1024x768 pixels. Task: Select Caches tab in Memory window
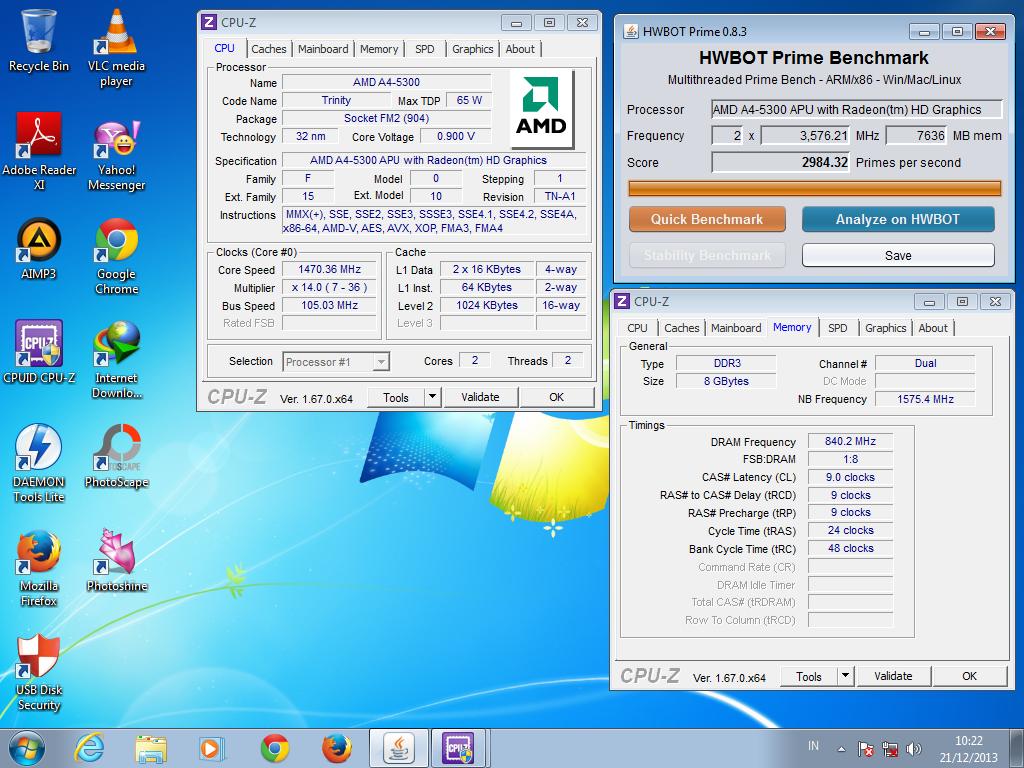682,328
